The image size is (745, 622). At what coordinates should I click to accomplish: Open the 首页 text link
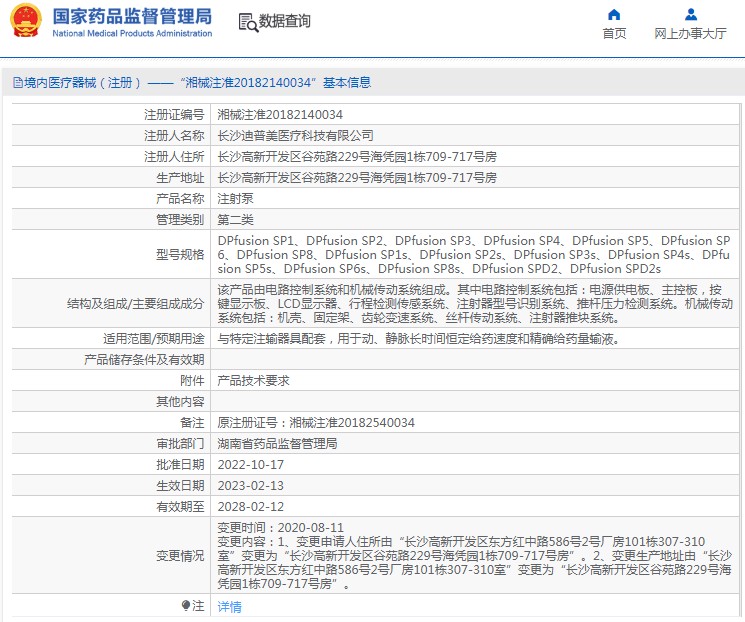[614, 34]
